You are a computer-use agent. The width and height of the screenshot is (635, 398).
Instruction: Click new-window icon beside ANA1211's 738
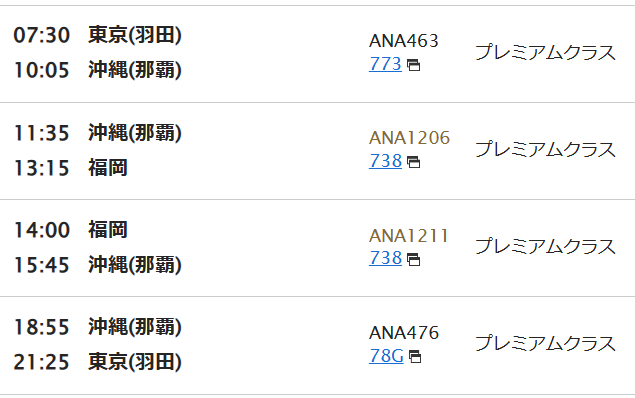[413, 260]
